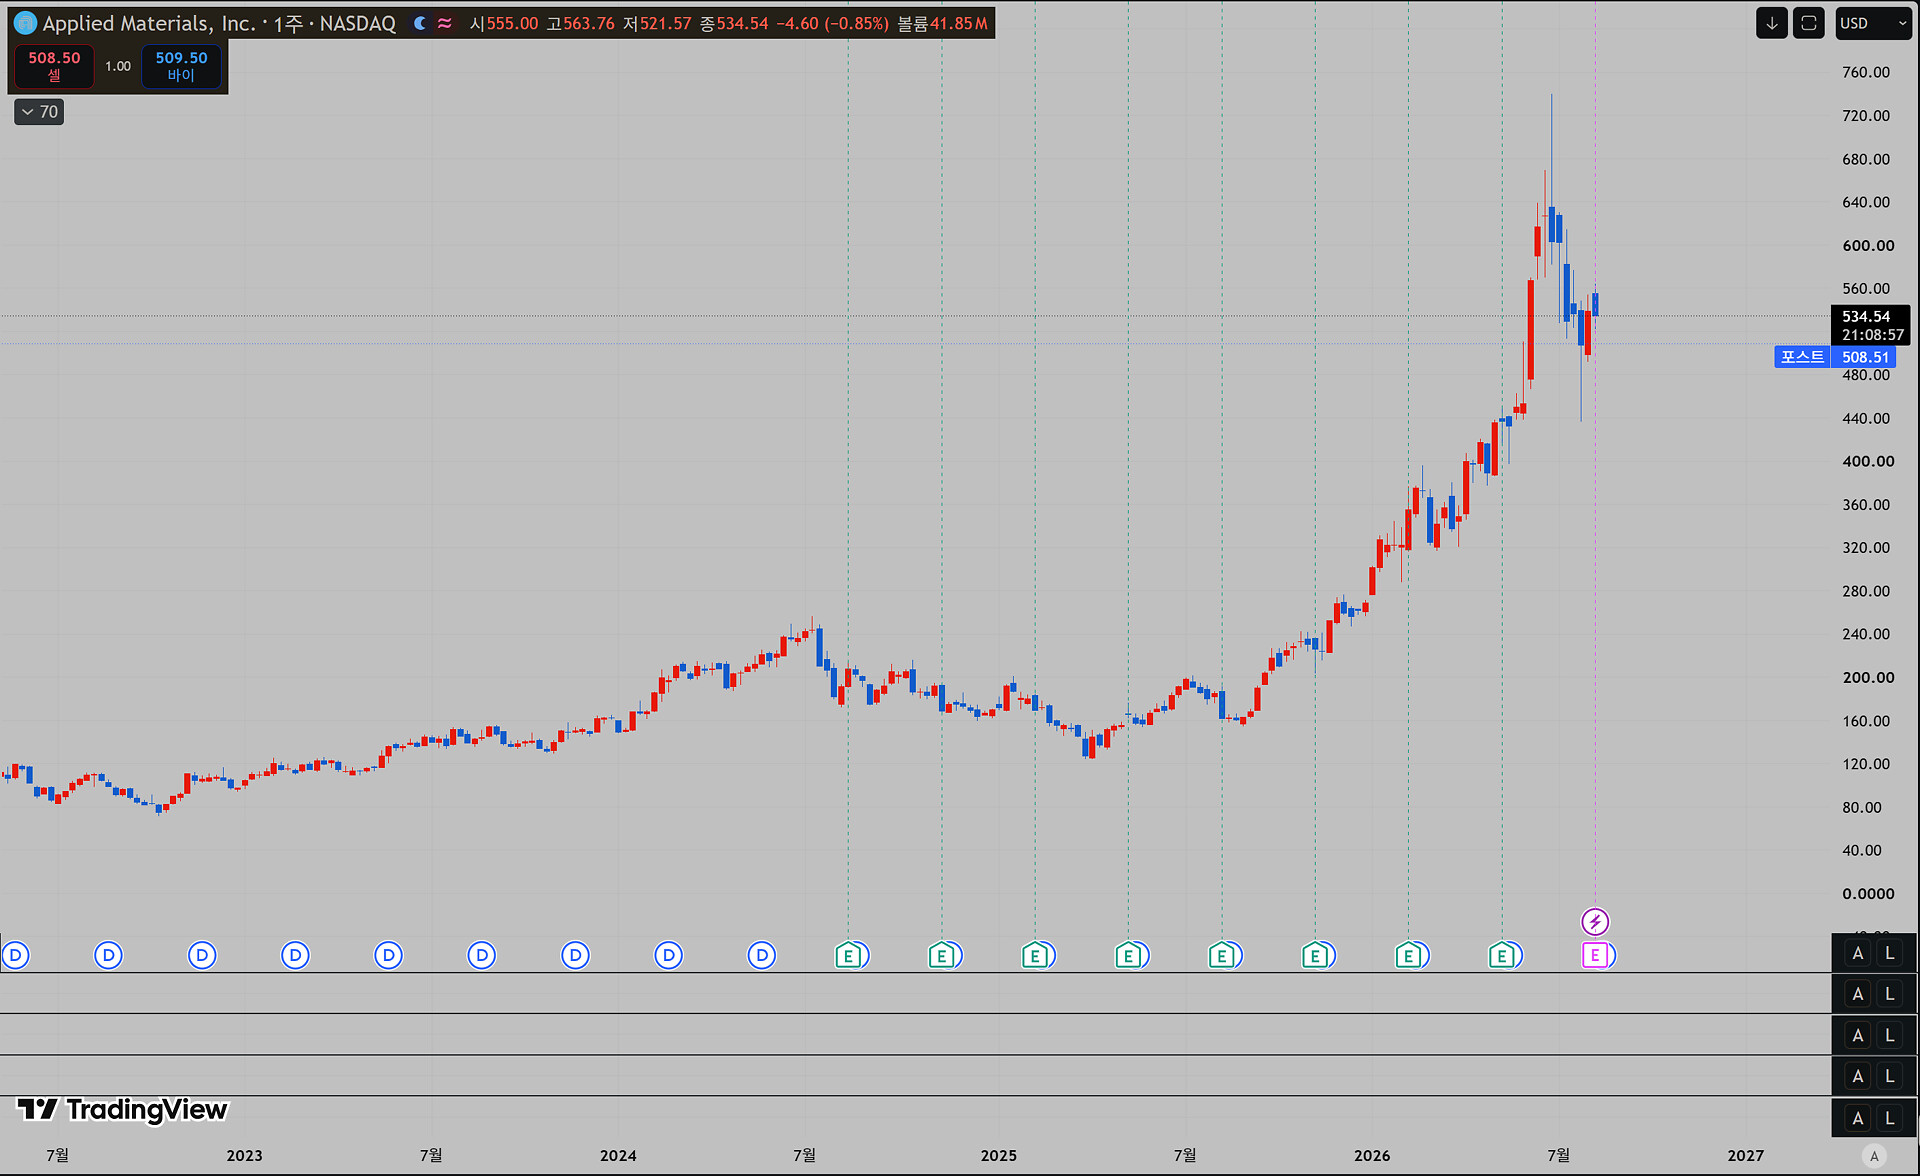Toggle log scale L beside the TradingView logo pane
1920x1176 pixels.
click(1890, 1118)
